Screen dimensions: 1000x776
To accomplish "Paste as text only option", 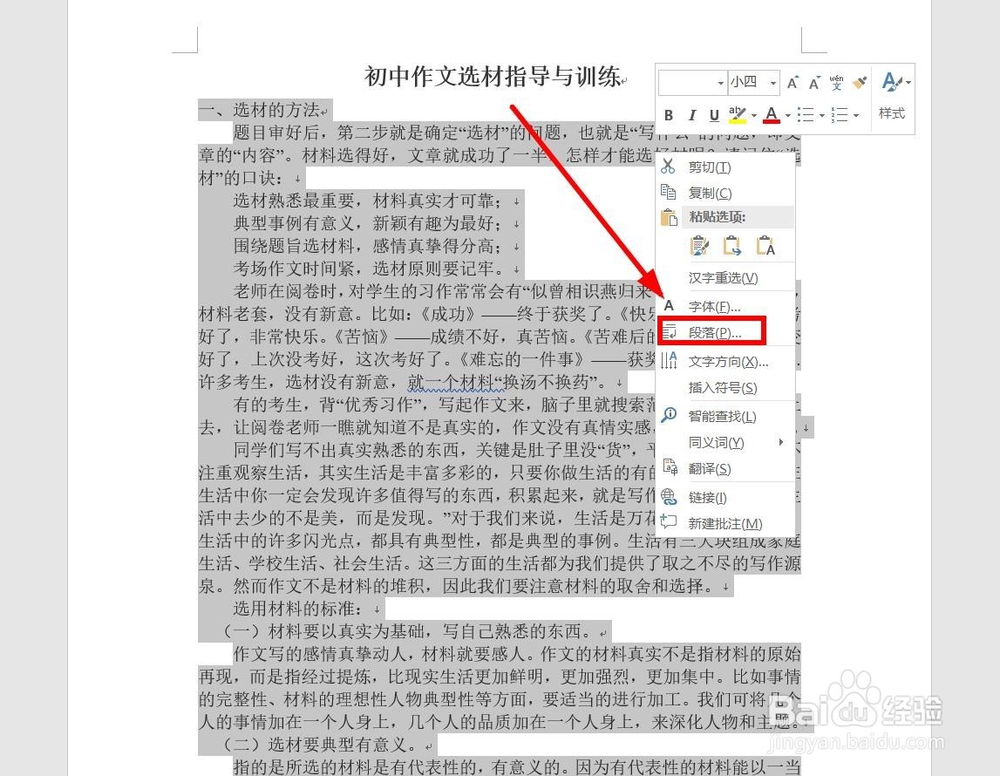I will click(x=765, y=245).
